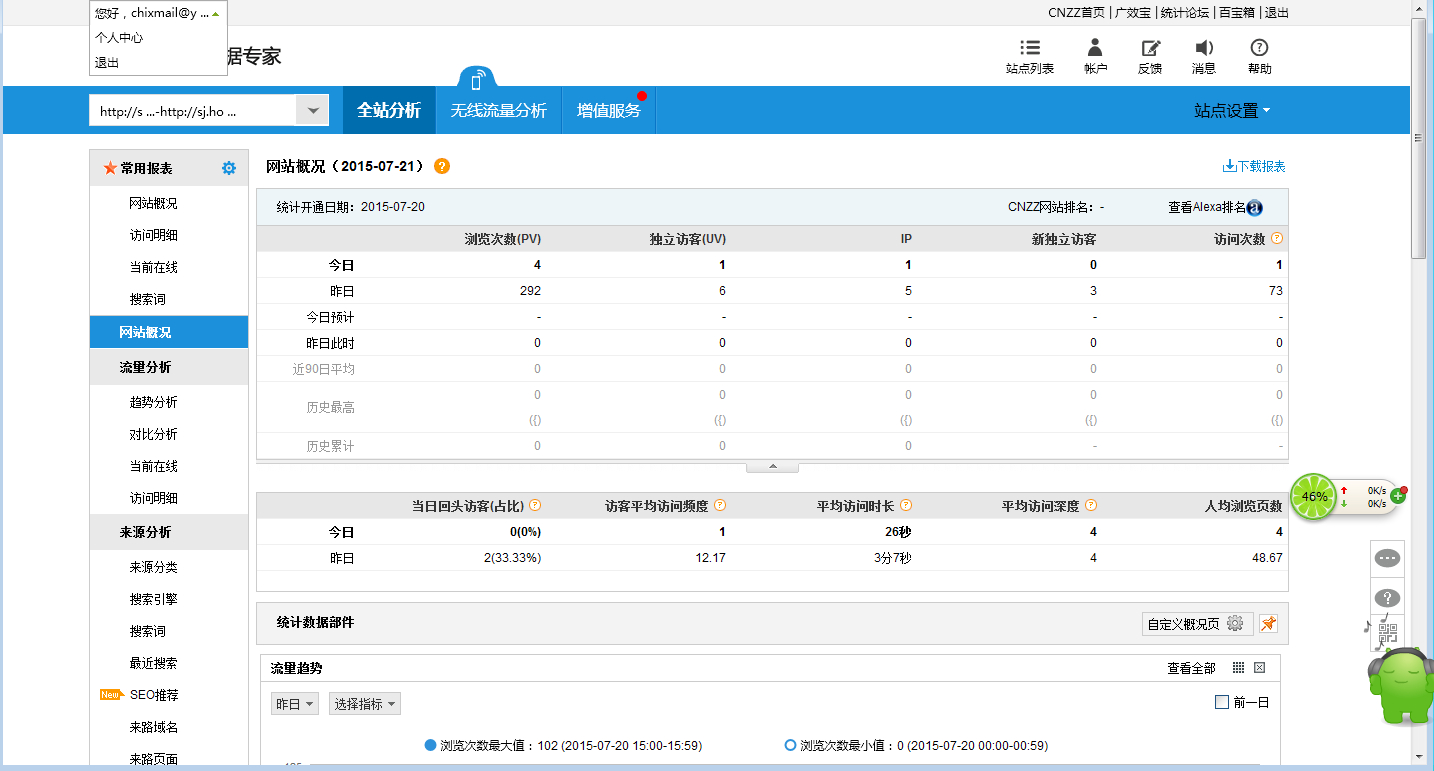This screenshot has height=771, width=1434.
Task: Open the 站点列表 site list icon
Action: pos(1030,48)
